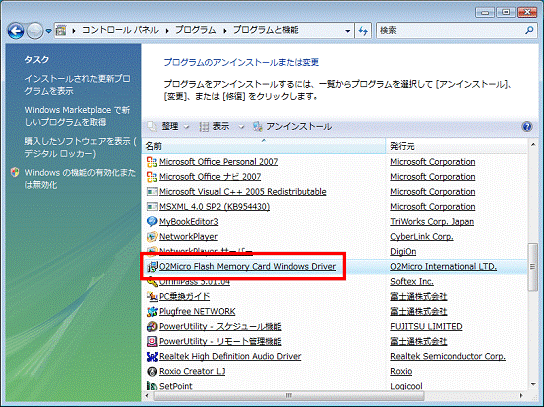Click the Back navigation arrow button

coord(16,31)
